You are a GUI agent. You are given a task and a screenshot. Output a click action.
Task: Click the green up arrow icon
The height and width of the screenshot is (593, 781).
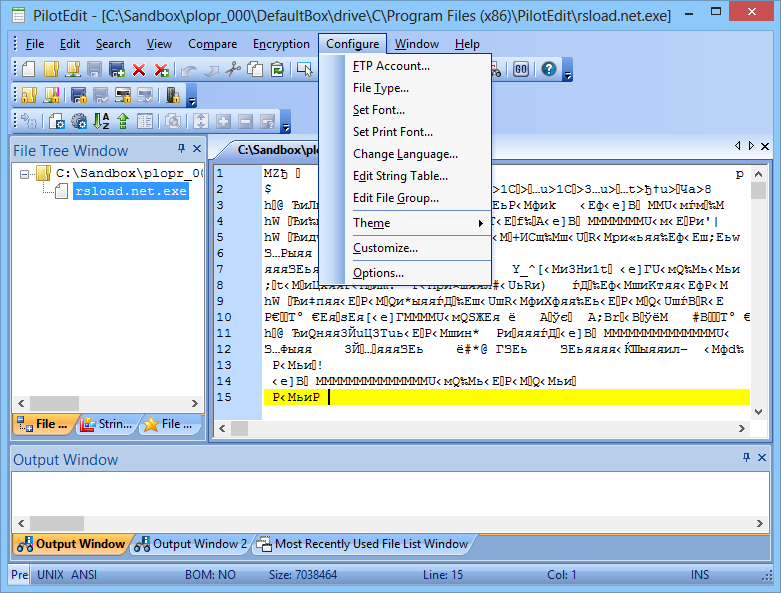123,121
